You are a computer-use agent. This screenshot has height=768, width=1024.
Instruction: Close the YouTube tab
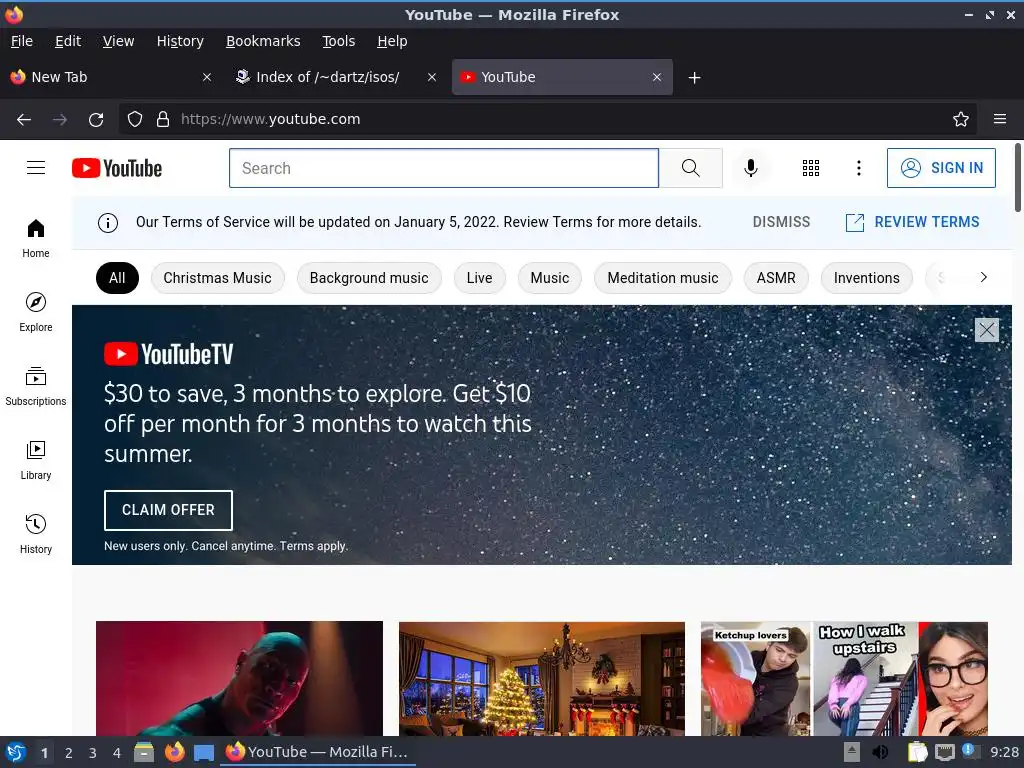pyautogui.click(x=657, y=77)
